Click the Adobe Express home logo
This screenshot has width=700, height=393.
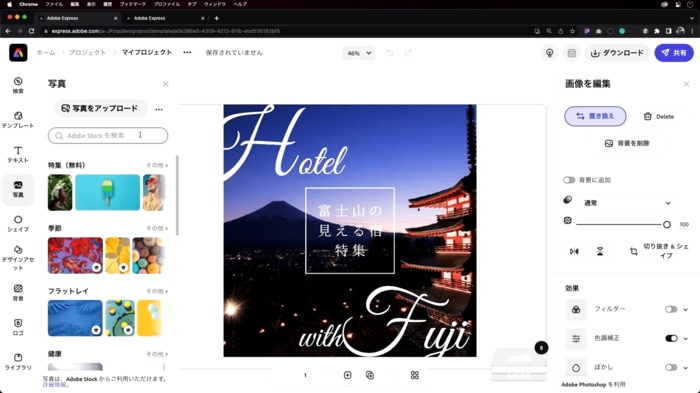pyautogui.click(x=18, y=53)
